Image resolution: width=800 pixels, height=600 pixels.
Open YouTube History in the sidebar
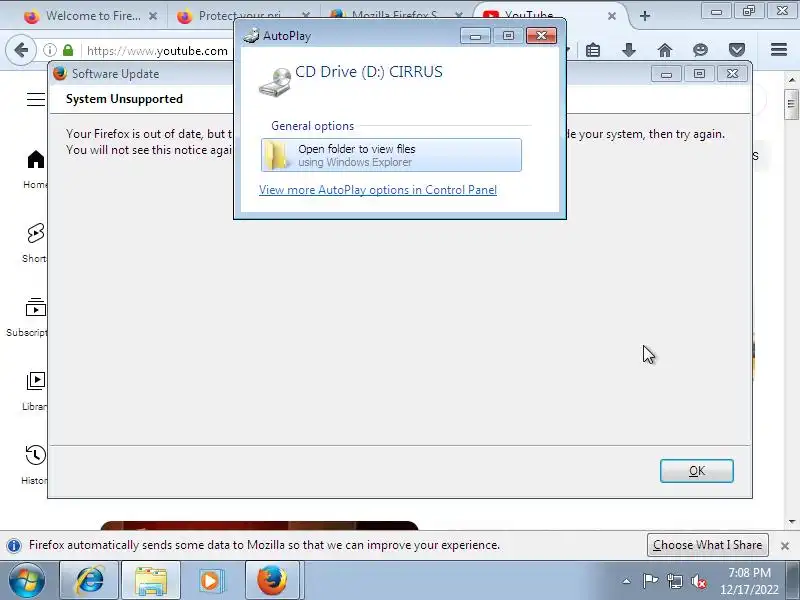point(34,465)
